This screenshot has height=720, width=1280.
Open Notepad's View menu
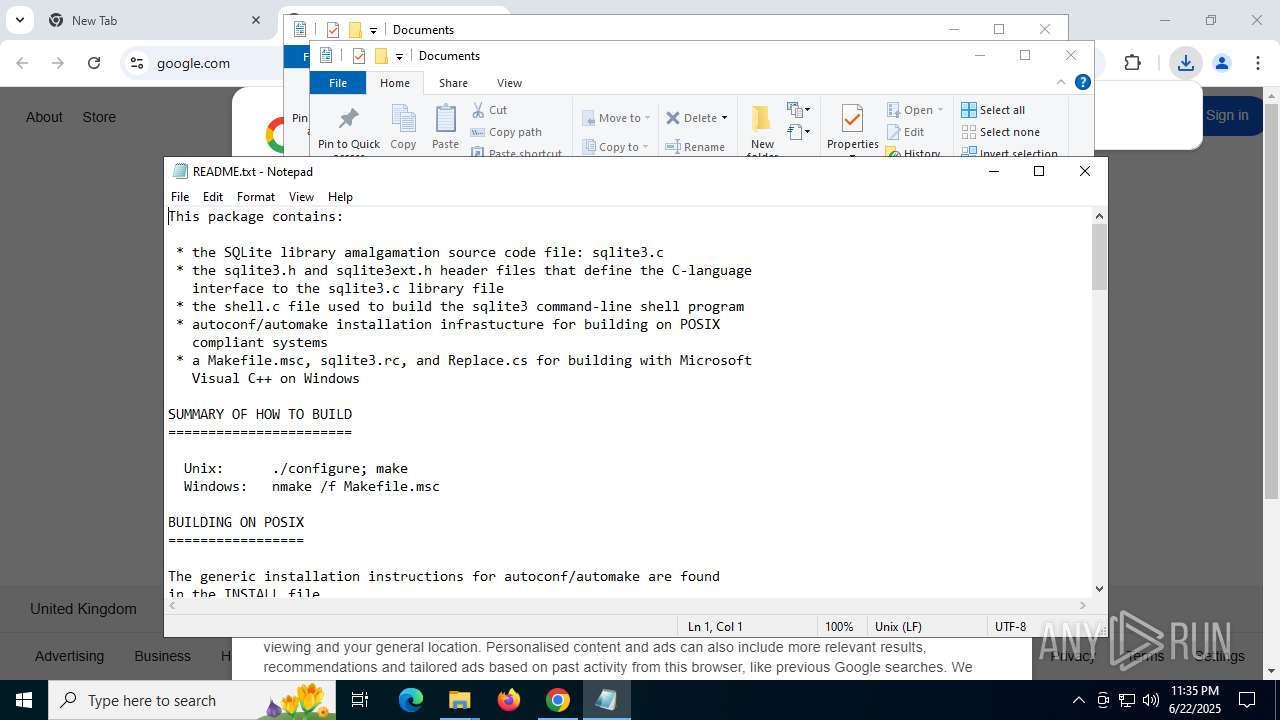pyautogui.click(x=301, y=197)
